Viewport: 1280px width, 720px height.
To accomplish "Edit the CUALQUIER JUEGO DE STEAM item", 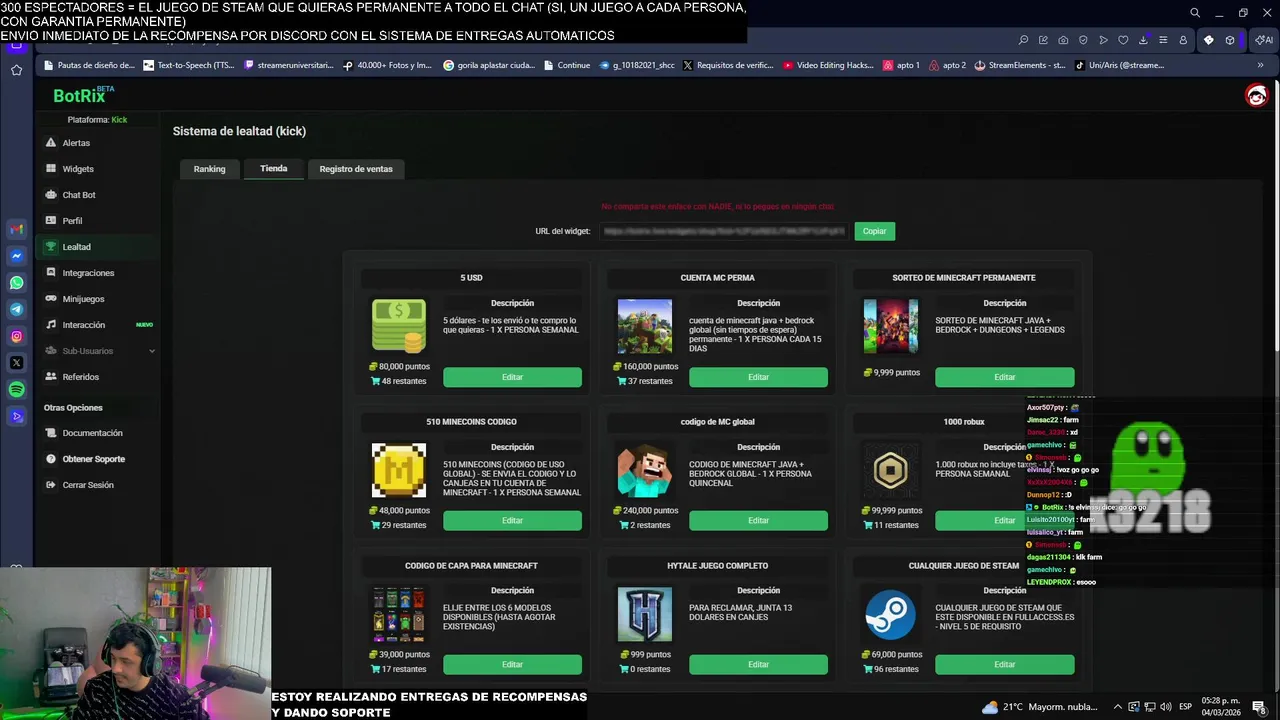I will (1004, 664).
